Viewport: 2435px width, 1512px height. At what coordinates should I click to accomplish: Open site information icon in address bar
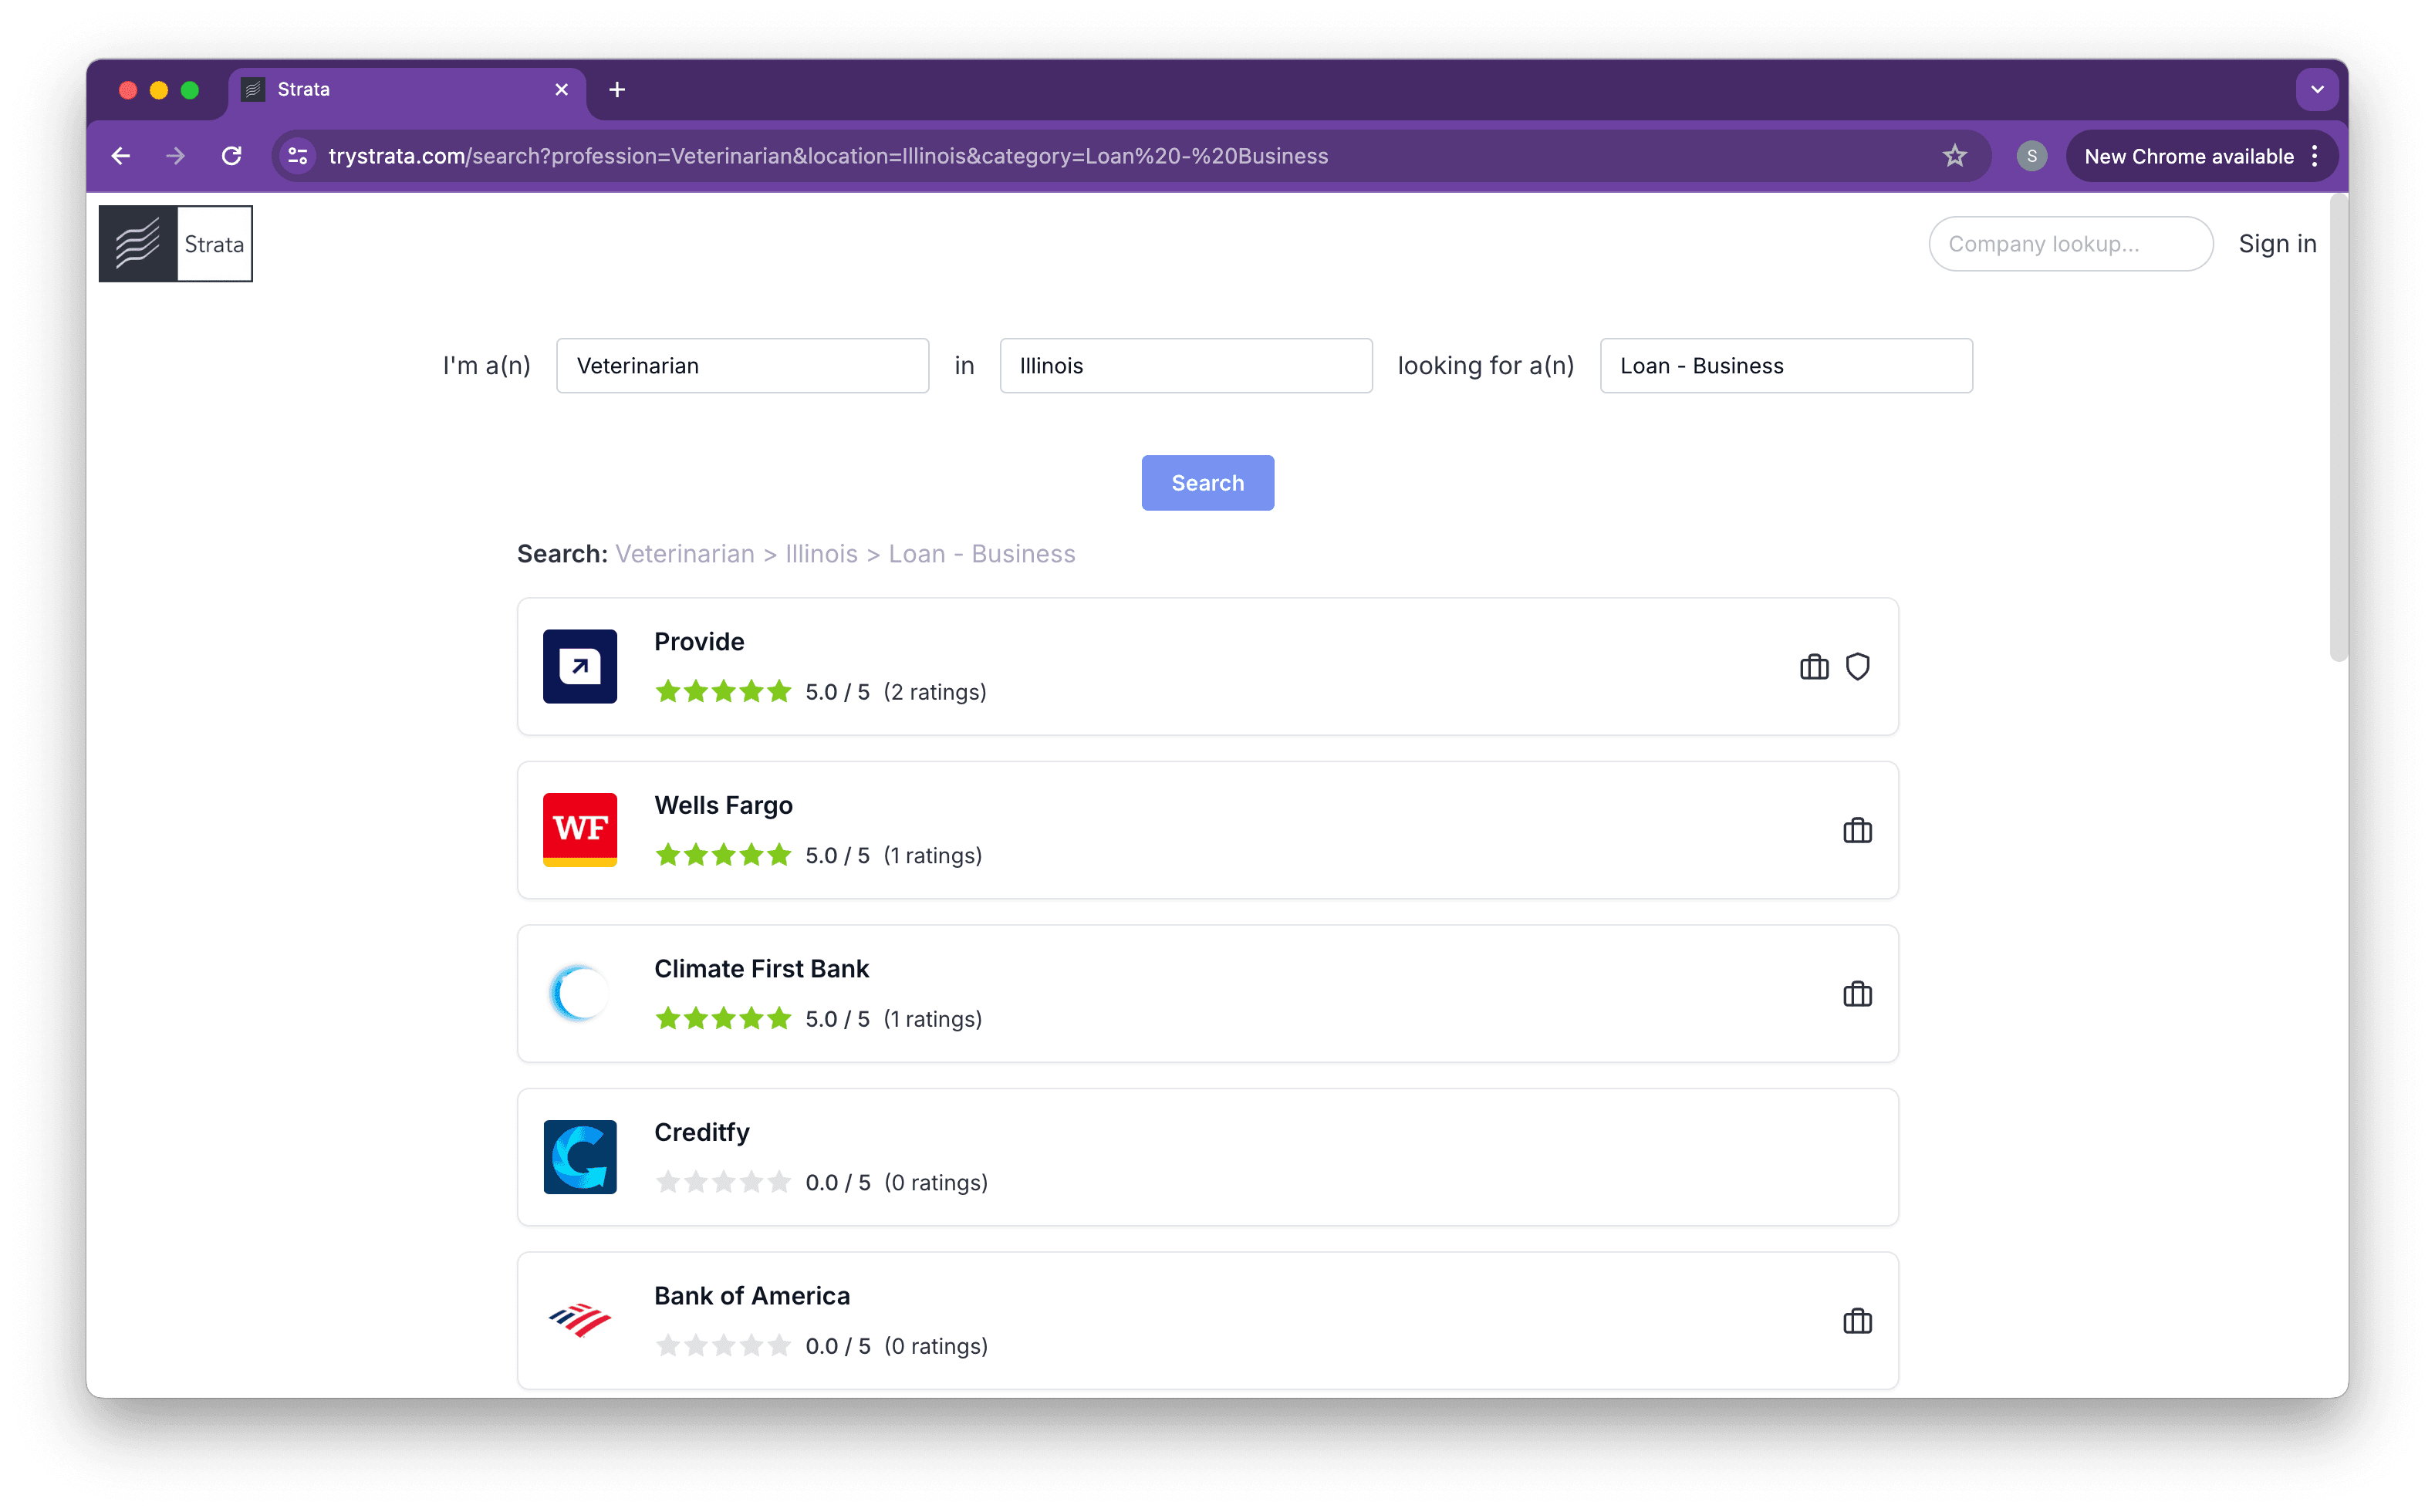pyautogui.click(x=298, y=156)
